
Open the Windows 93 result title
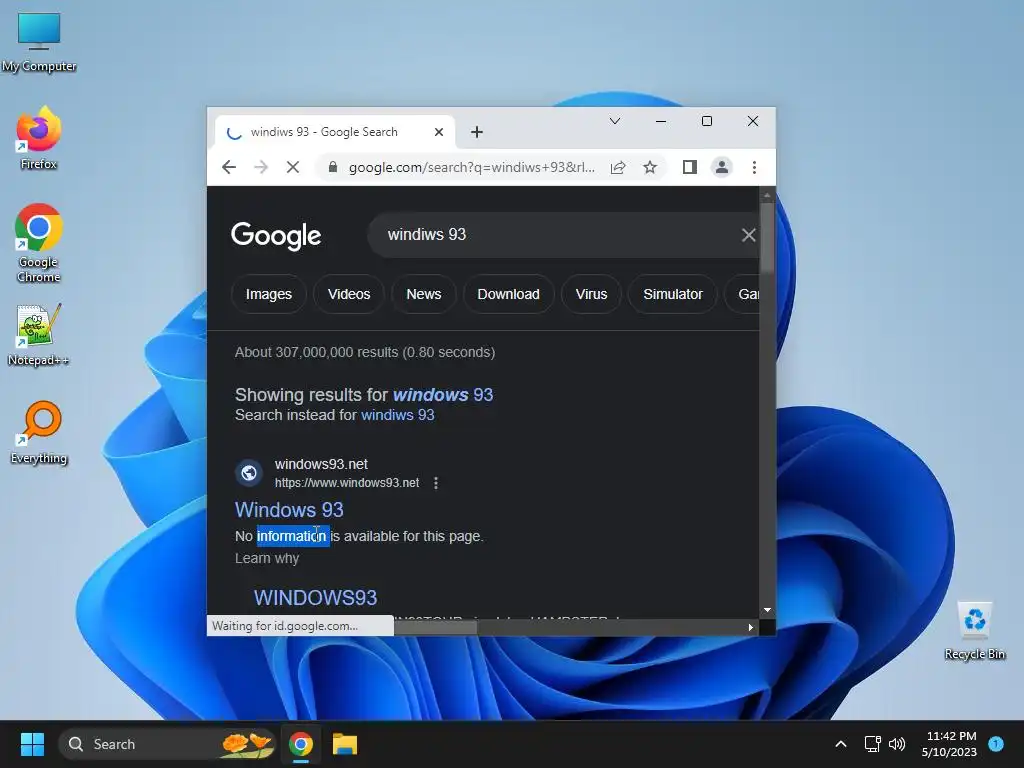pos(289,510)
